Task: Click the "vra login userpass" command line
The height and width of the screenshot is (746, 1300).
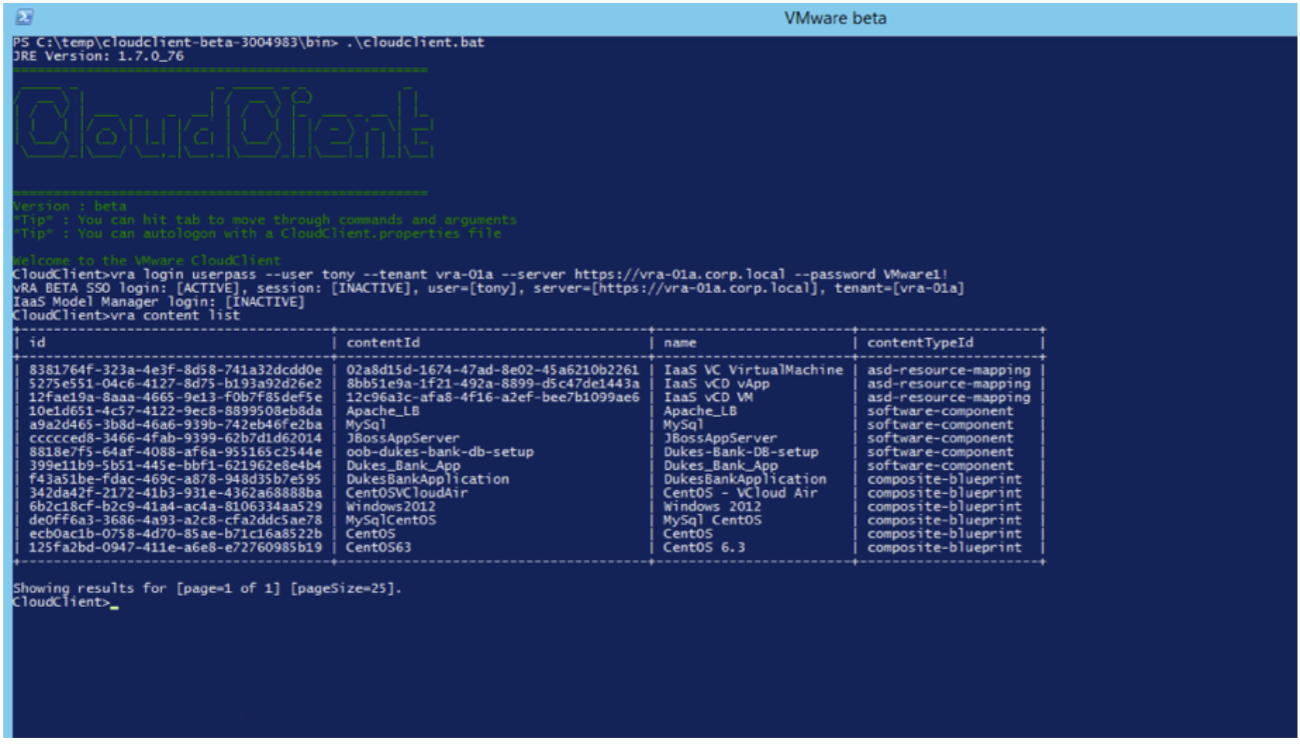Action: 480,274
